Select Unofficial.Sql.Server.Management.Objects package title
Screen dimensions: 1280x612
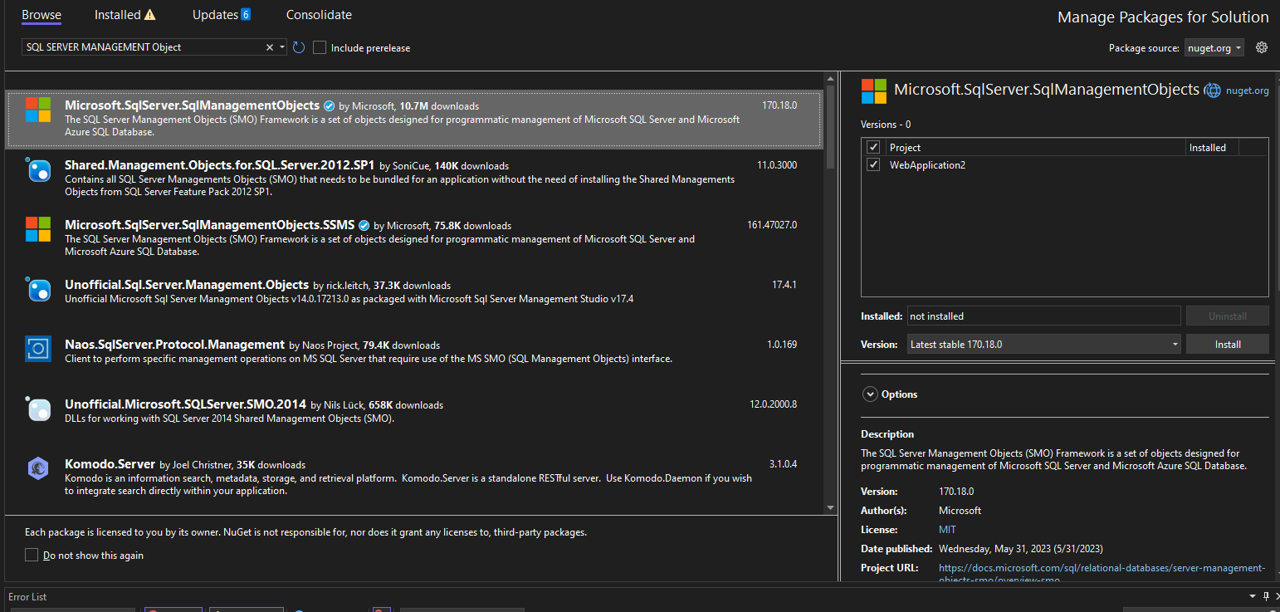187,285
